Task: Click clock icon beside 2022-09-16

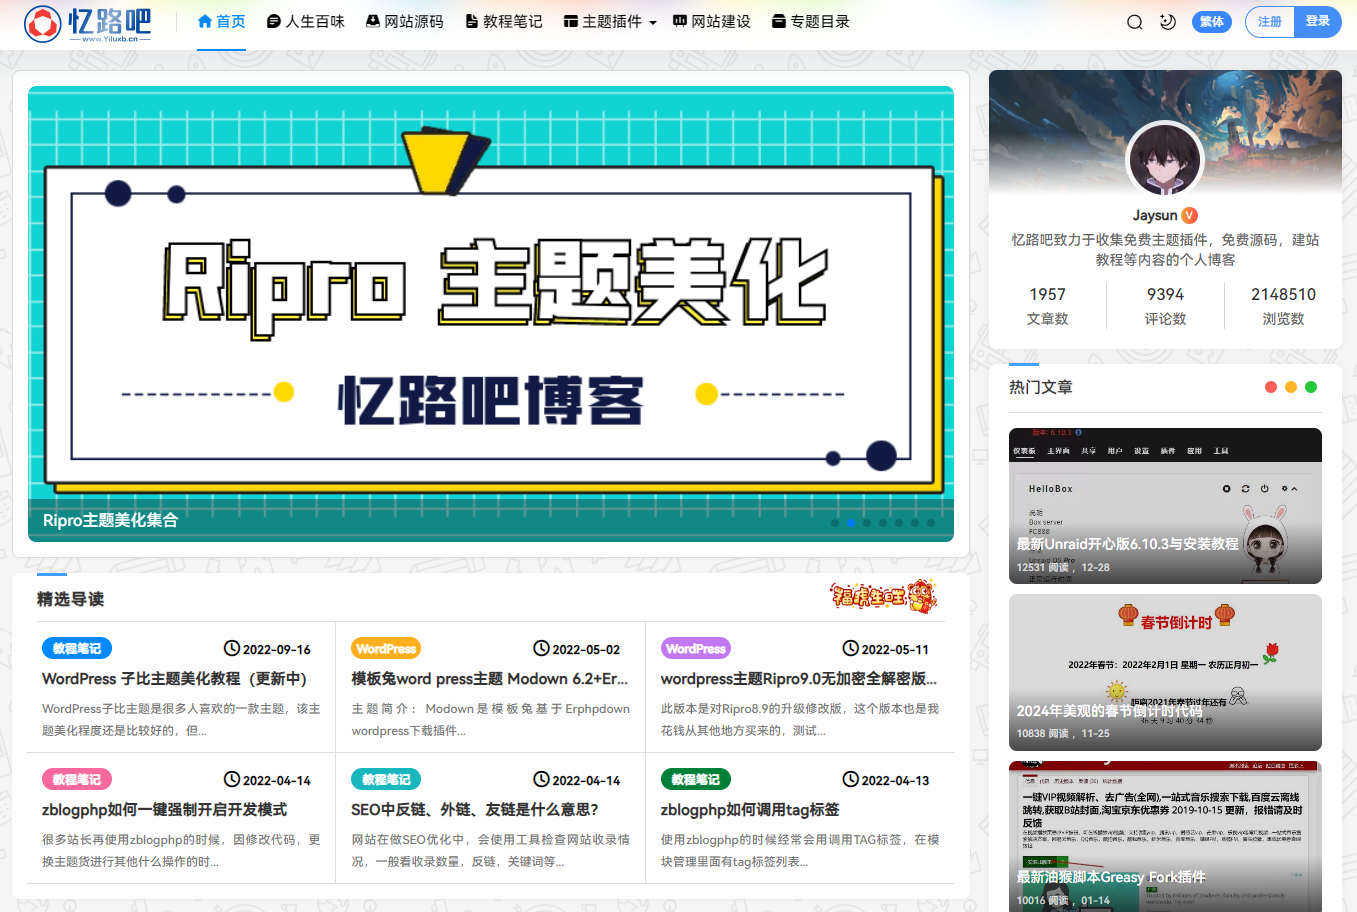Action: pos(232,648)
